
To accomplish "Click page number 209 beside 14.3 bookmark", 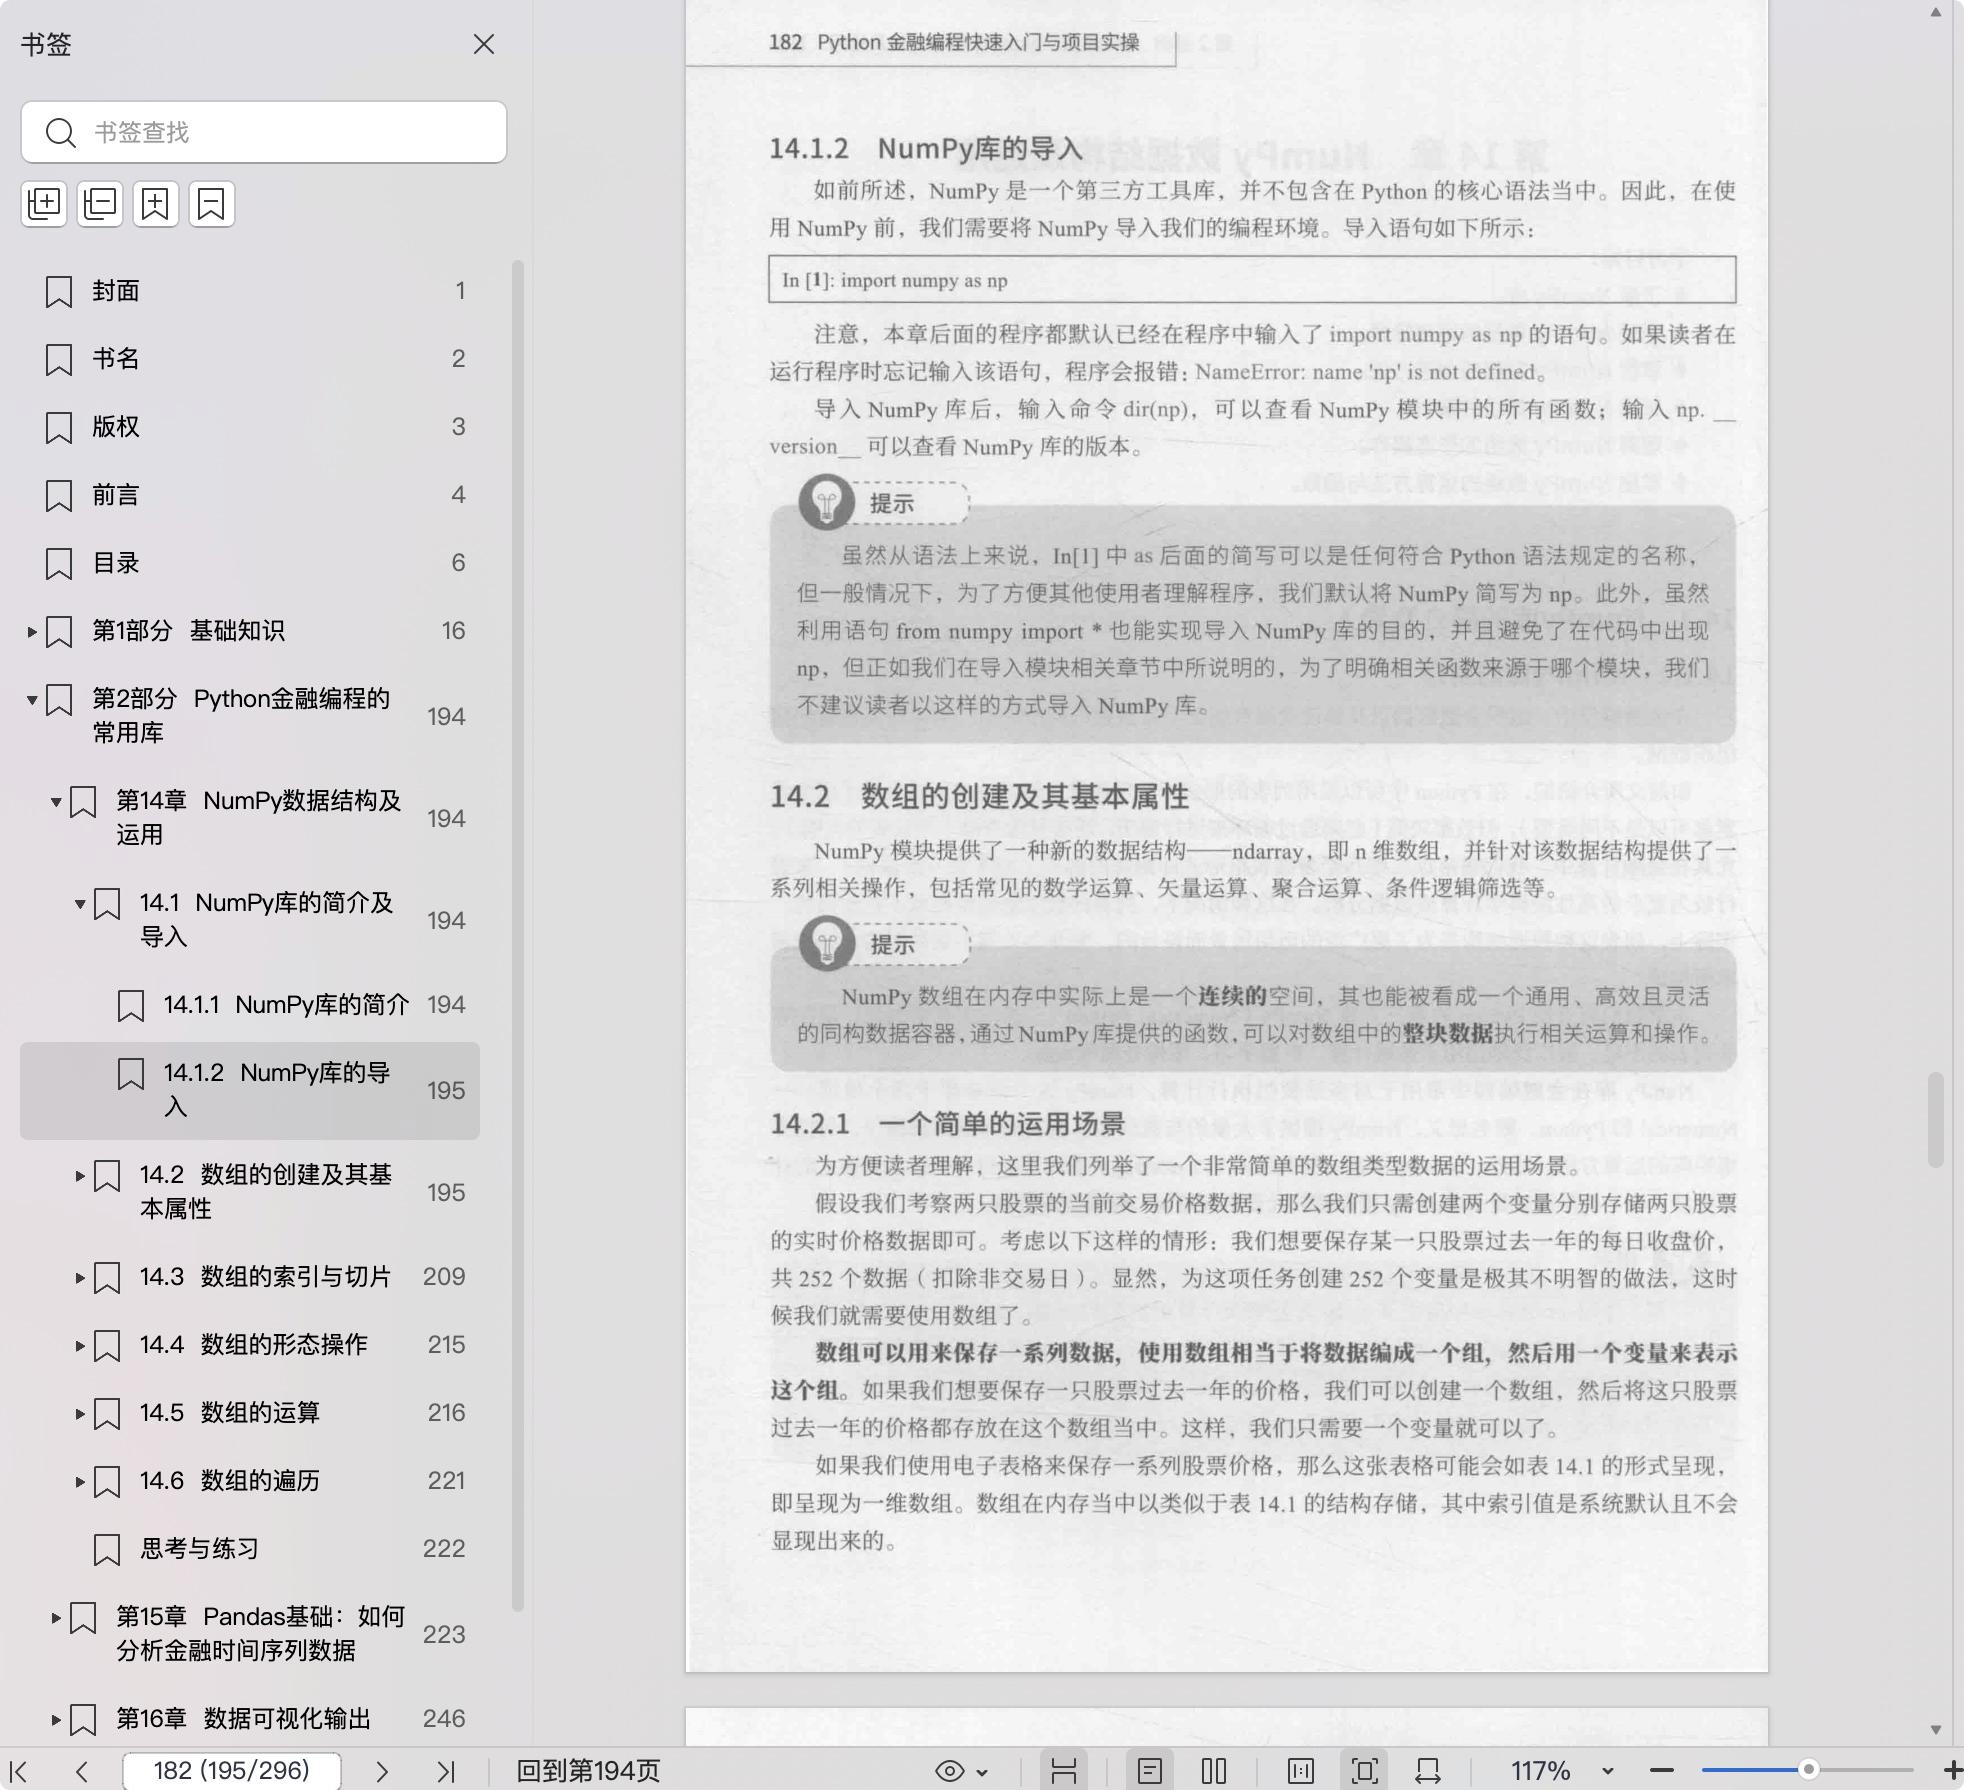I will coord(444,1277).
